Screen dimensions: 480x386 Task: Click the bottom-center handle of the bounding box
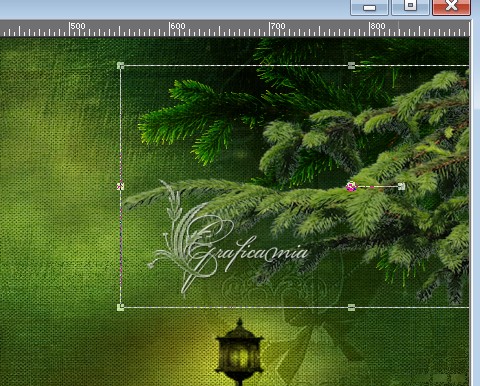351,307
